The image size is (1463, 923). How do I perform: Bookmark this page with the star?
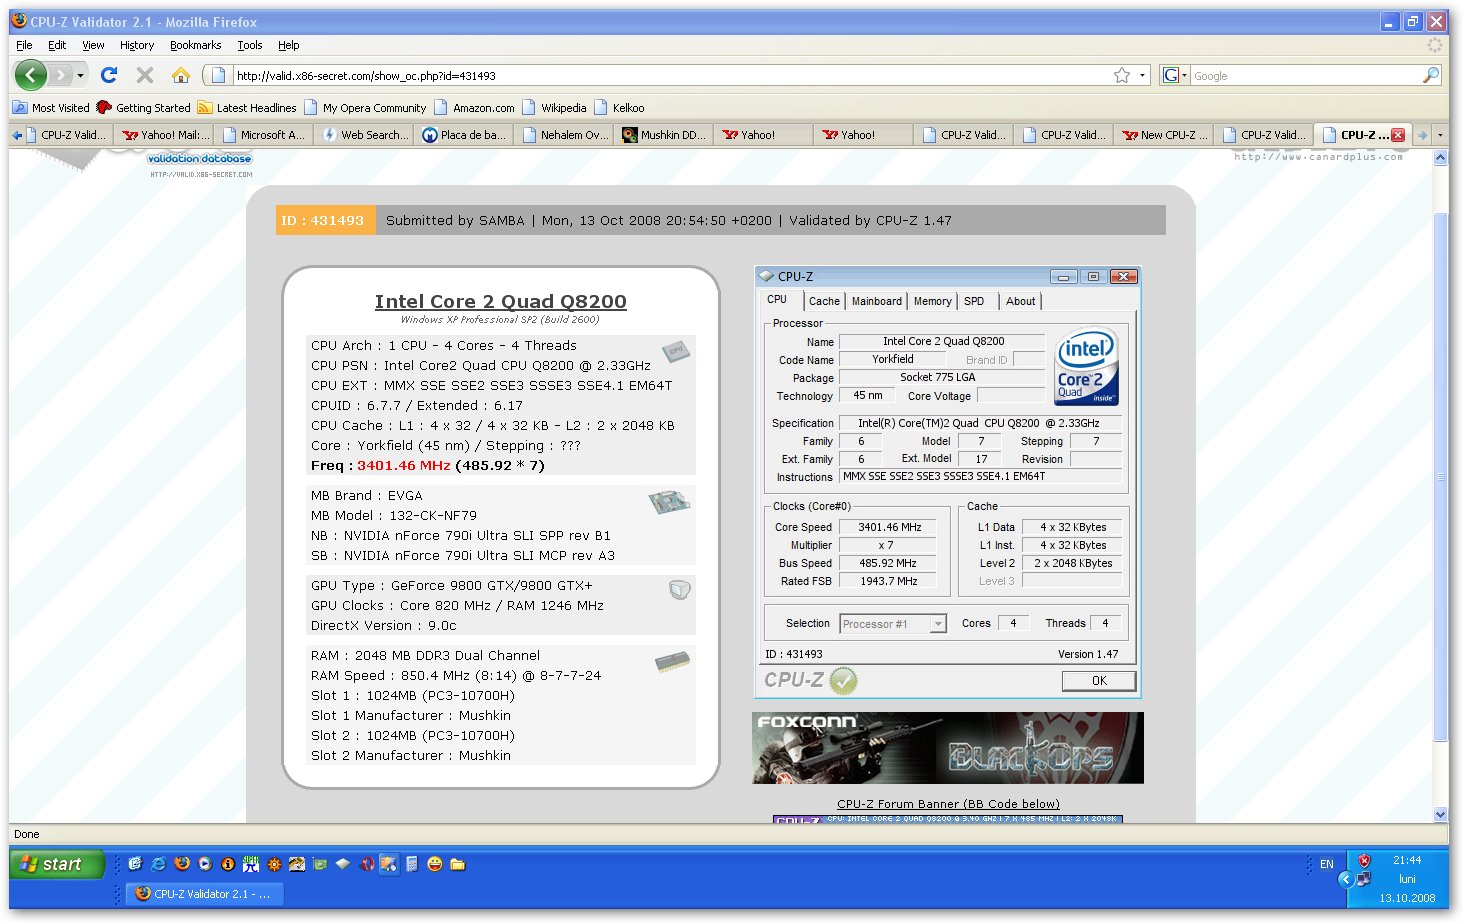pyautogui.click(x=1122, y=75)
